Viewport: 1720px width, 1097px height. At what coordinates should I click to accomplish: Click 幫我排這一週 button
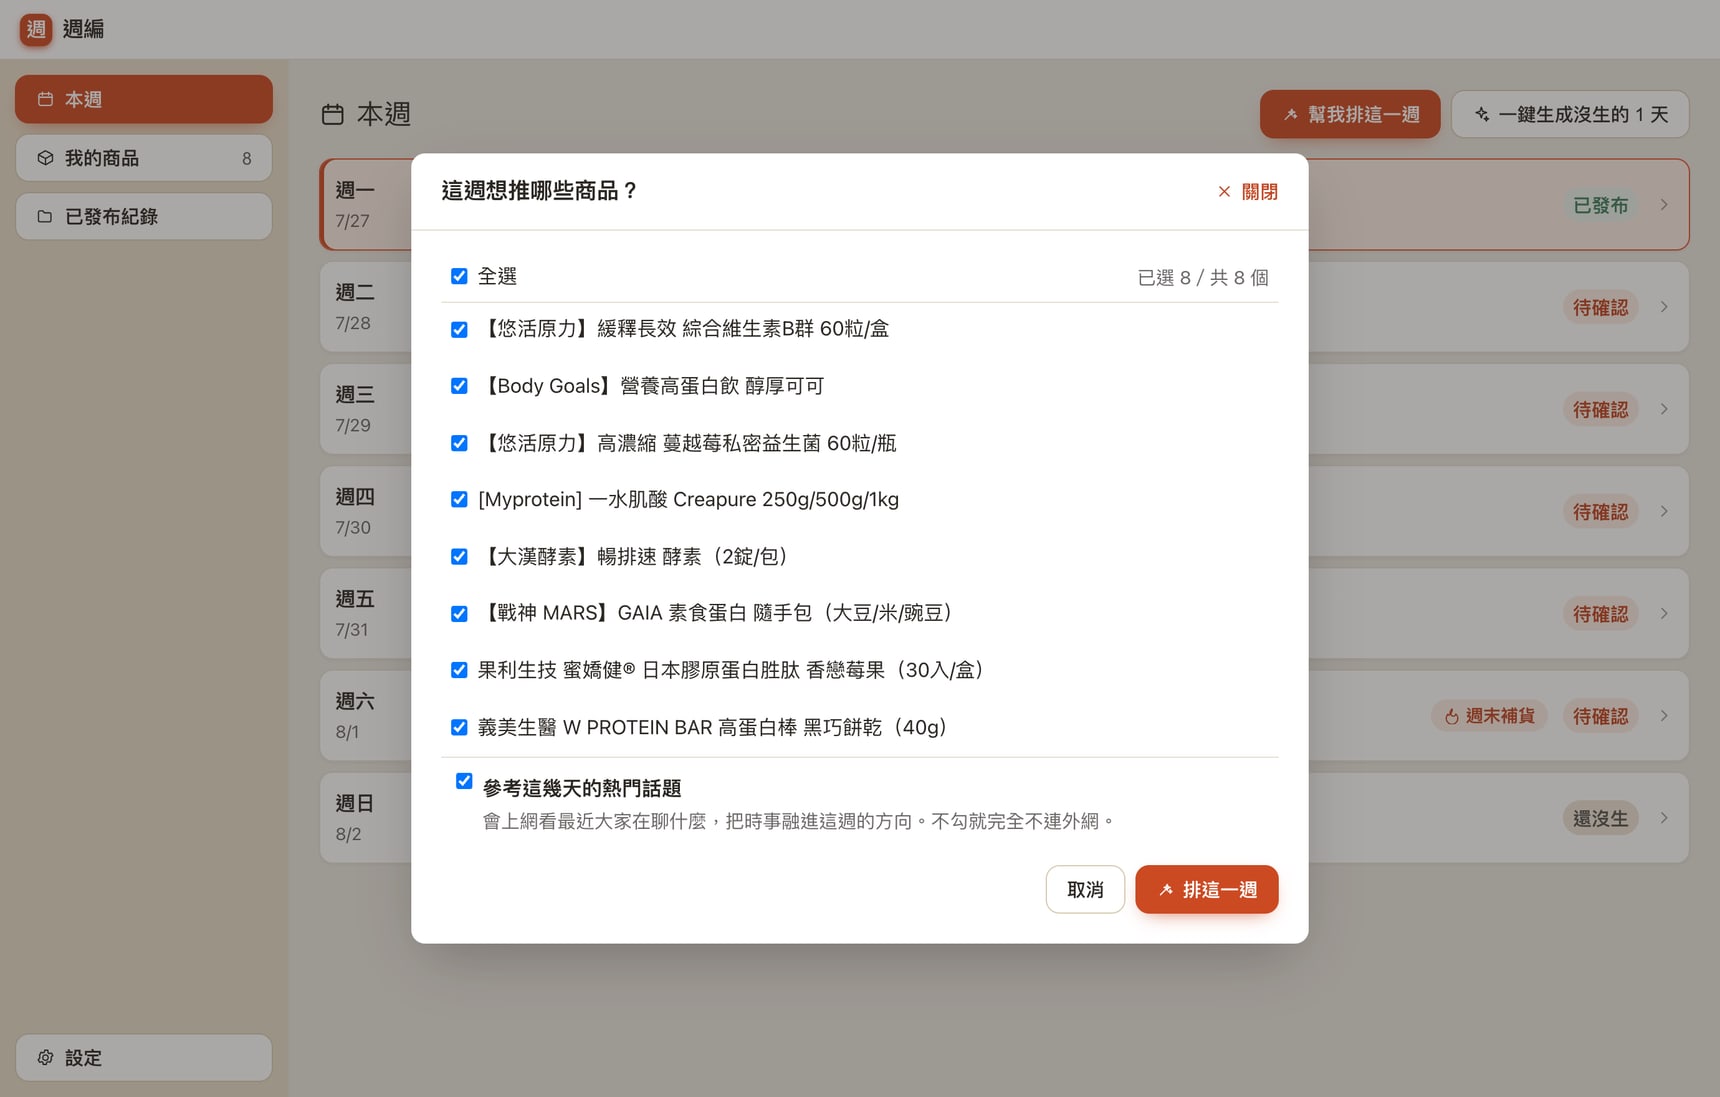pos(1350,114)
